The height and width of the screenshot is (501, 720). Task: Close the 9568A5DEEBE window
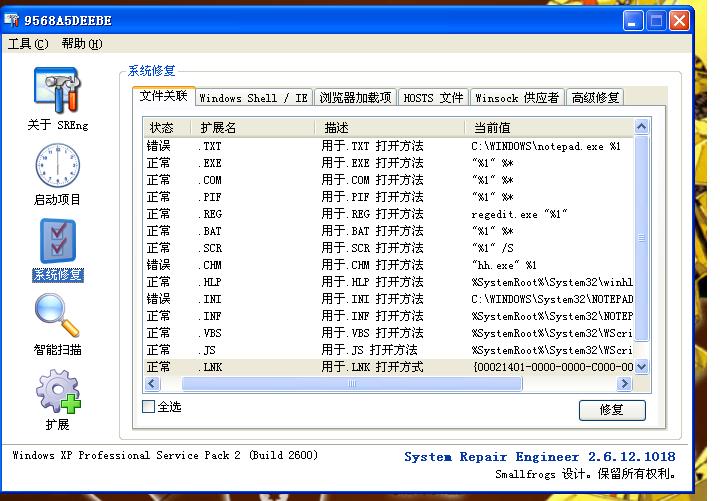pos(680,21)
